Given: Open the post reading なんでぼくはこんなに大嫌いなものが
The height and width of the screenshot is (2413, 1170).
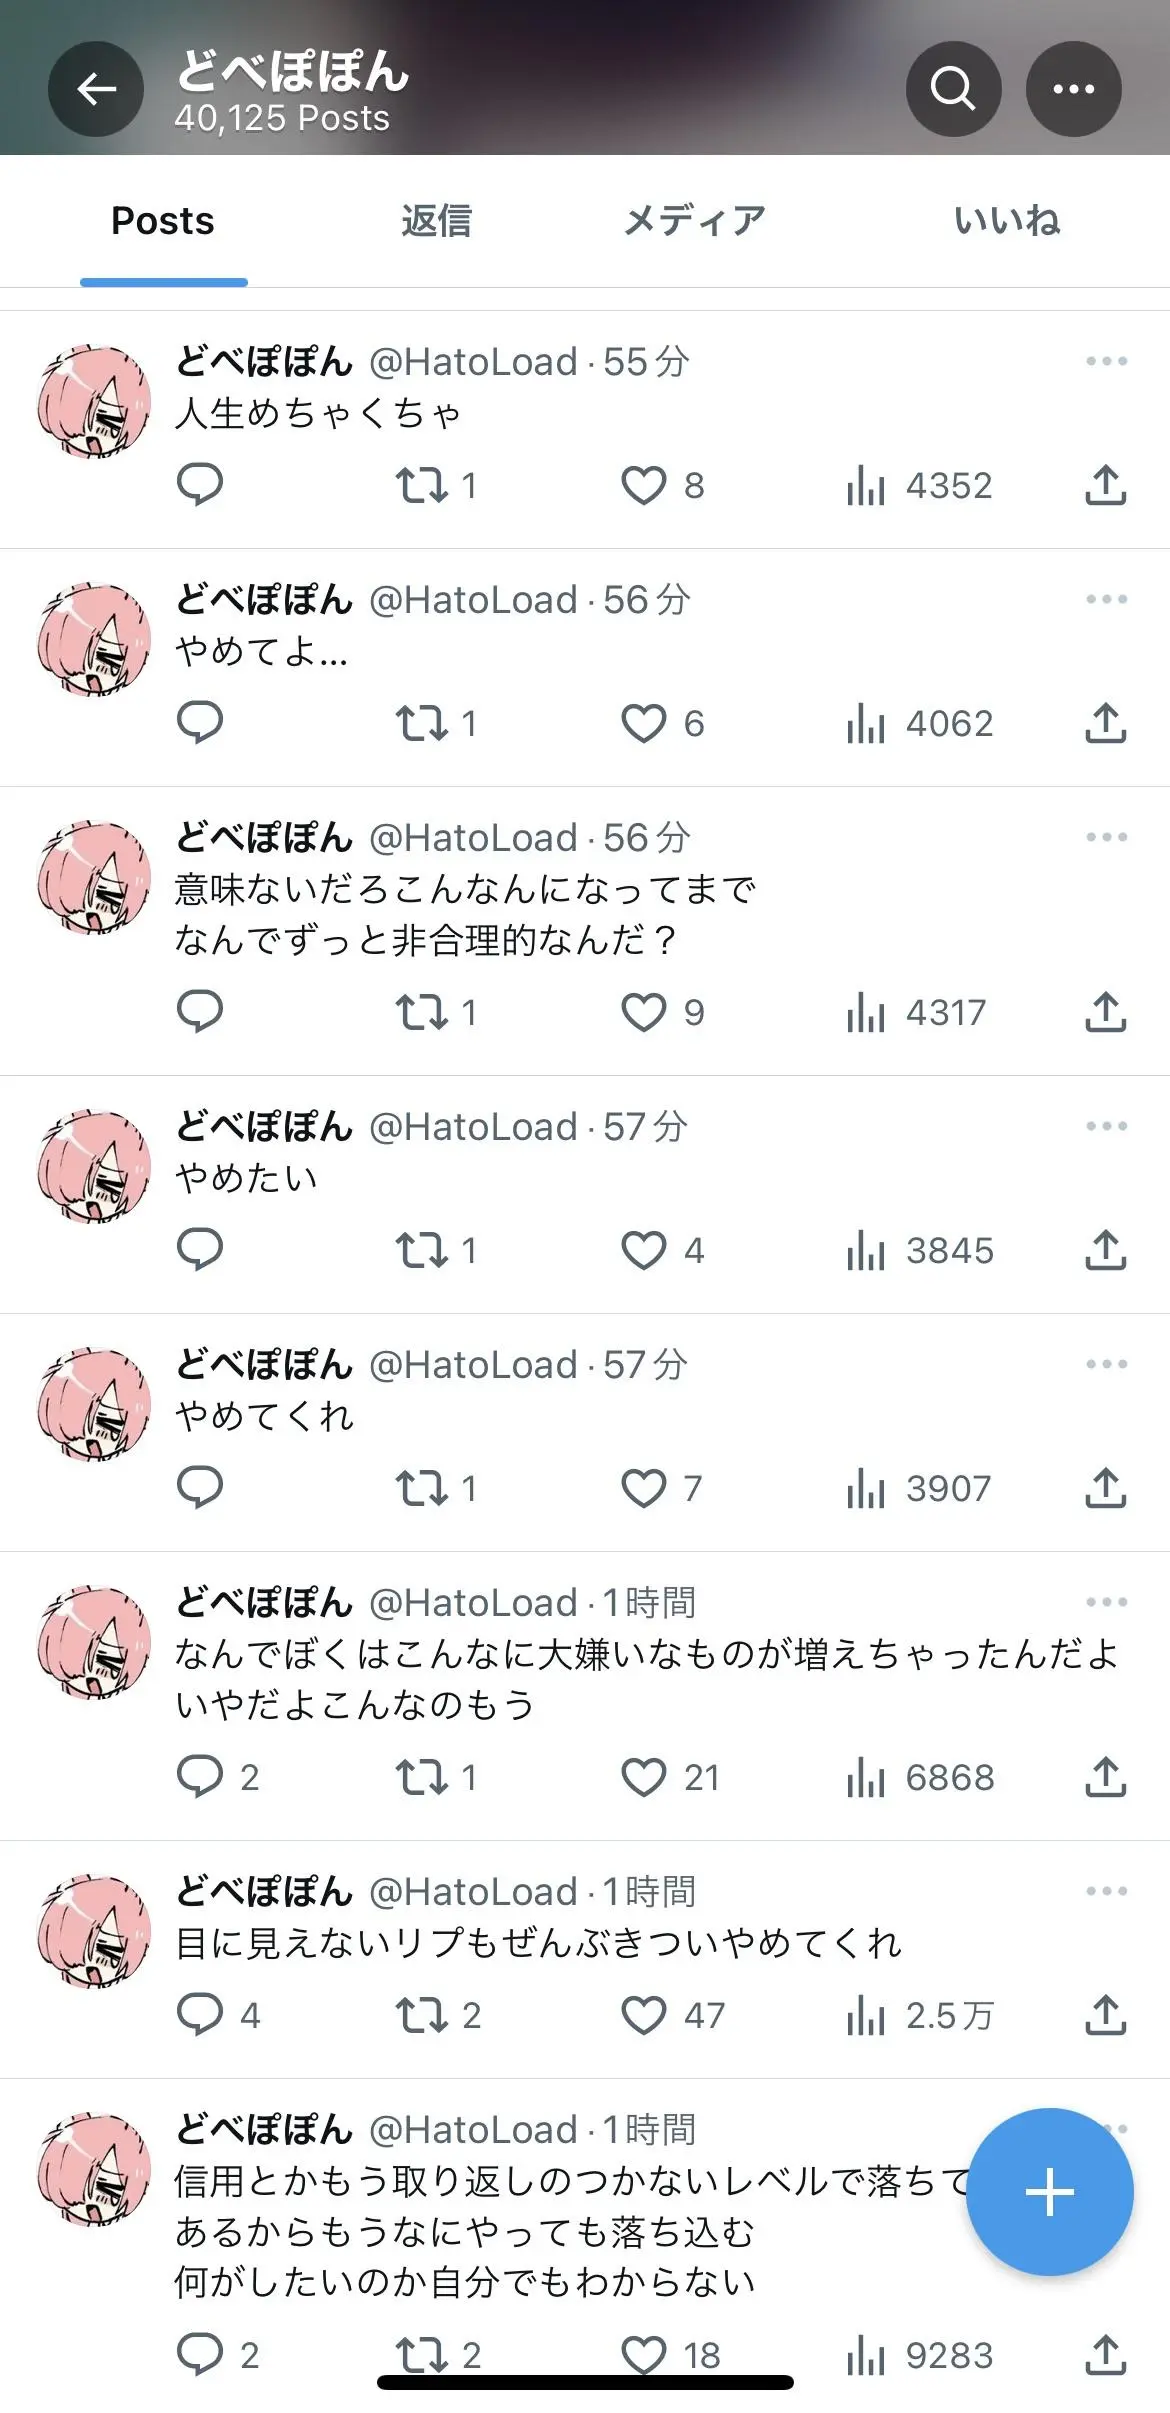Looking at the screenshot, I should (646, 1679).
